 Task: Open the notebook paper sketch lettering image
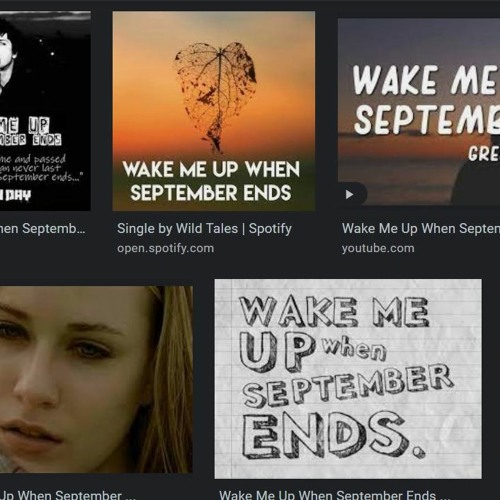pyautogui.click(x=348, y=379)
